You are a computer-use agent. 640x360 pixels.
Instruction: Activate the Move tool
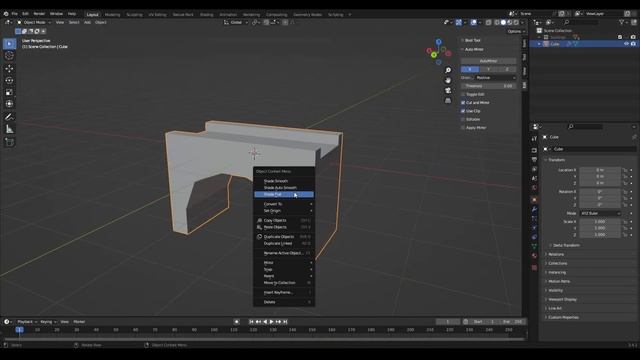9,69
